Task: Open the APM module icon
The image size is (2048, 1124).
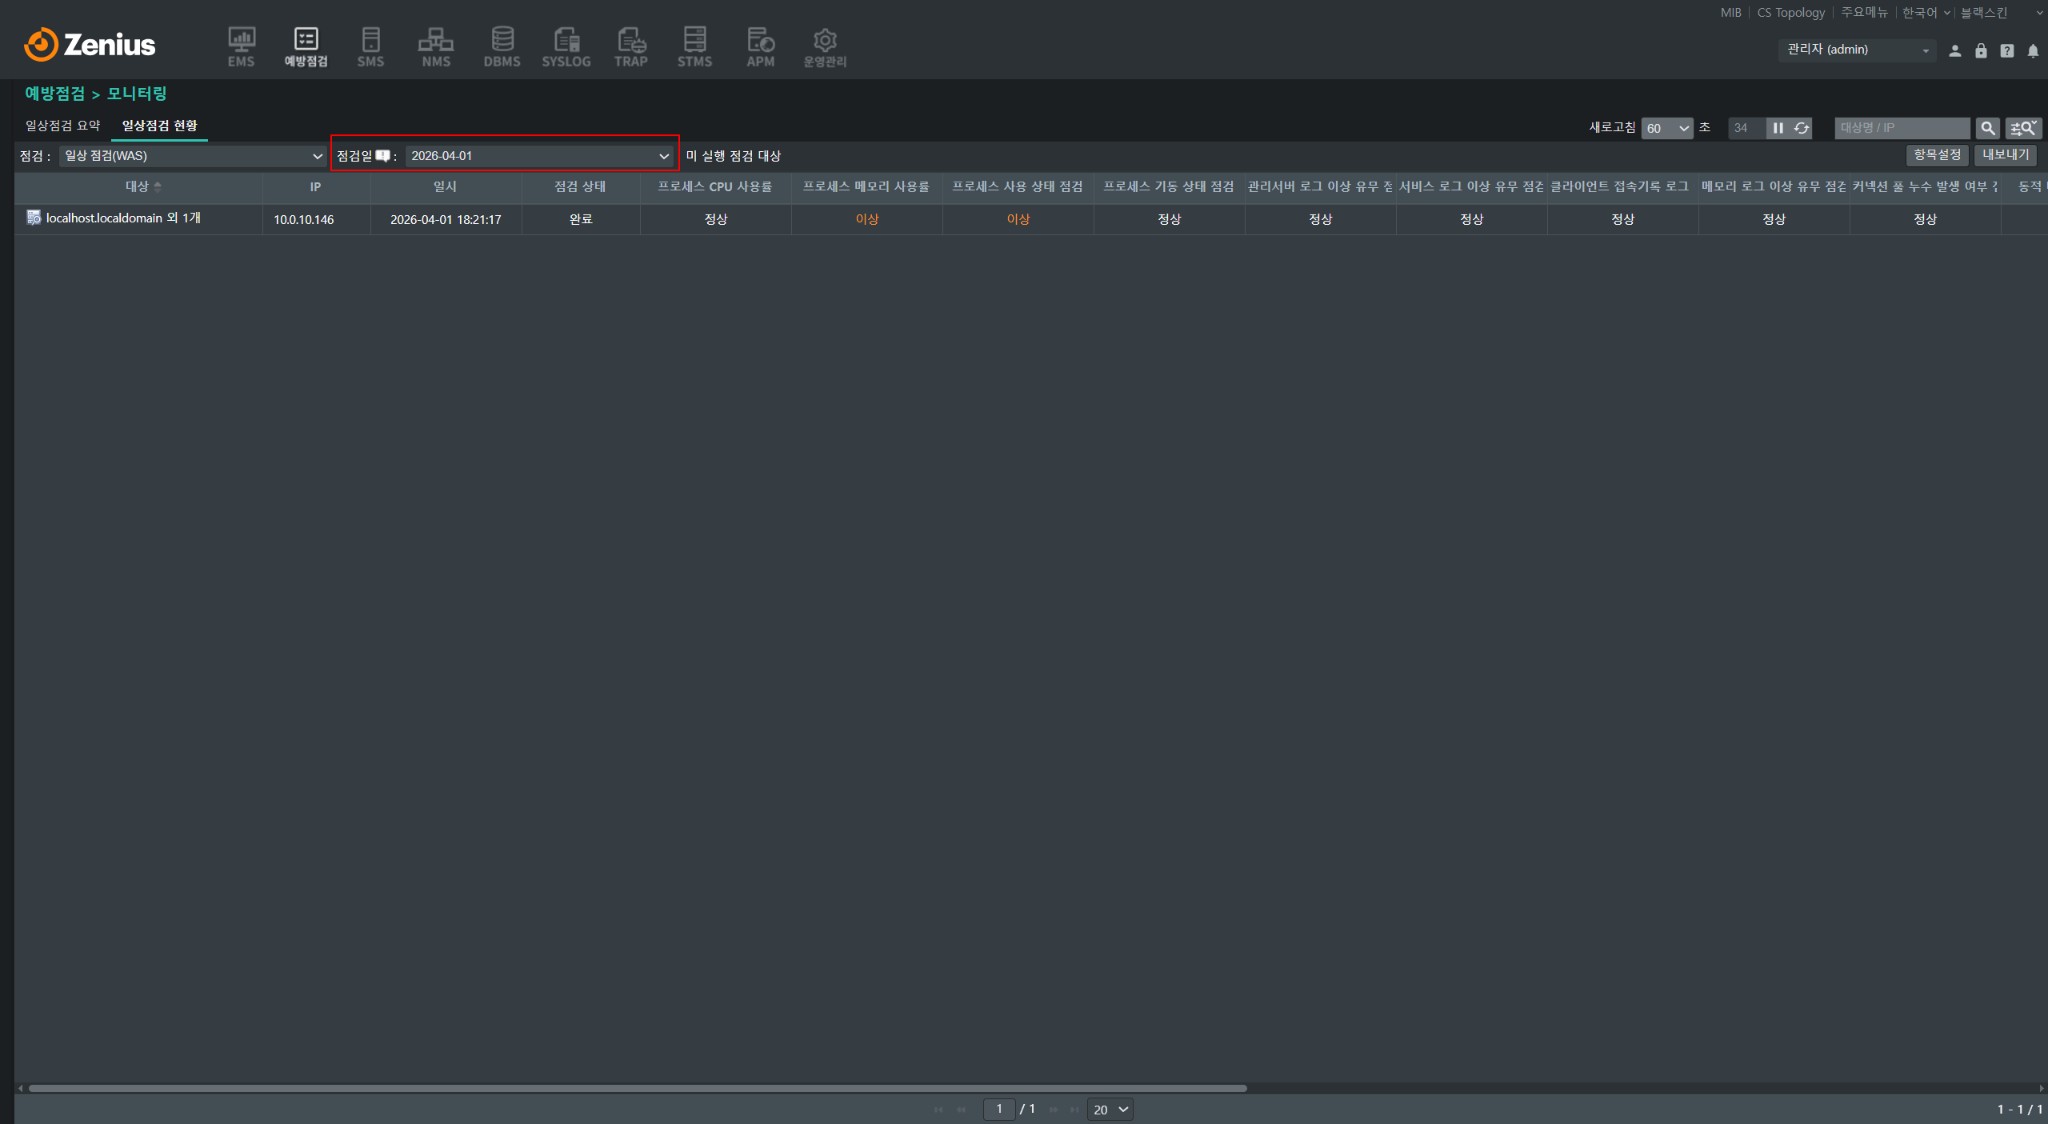Action: click(x=760, y=47)
